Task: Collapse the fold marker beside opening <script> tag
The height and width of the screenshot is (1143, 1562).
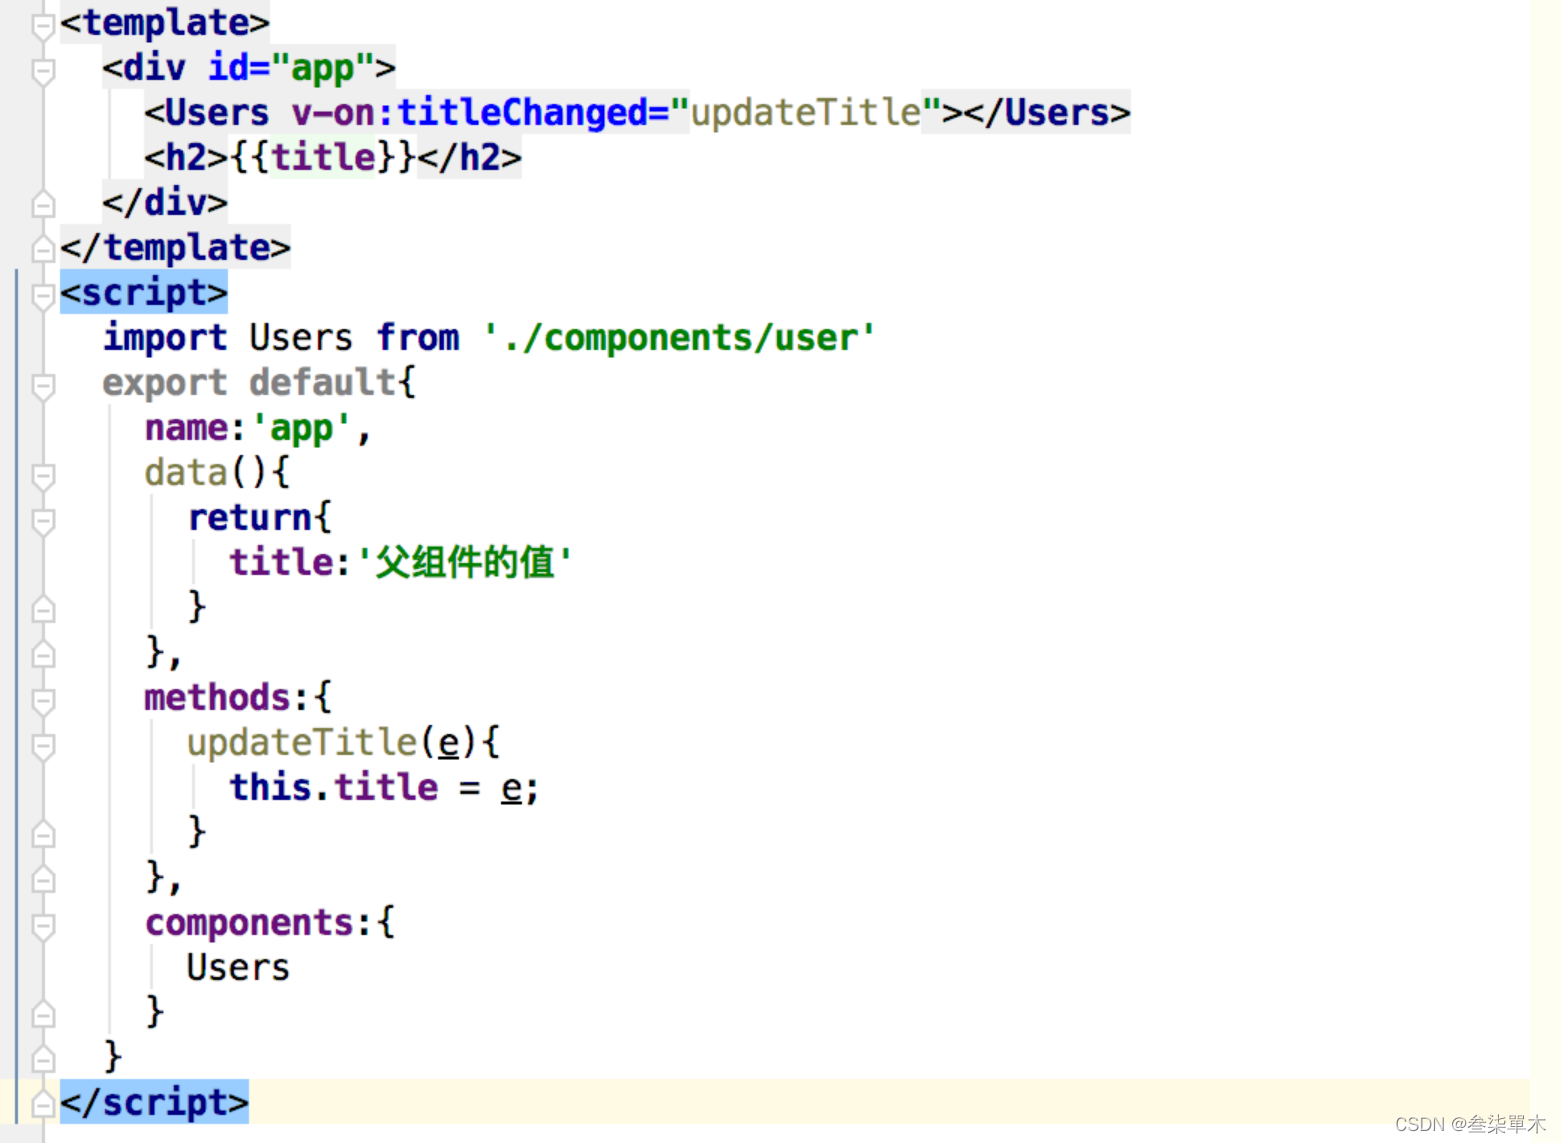Action: 43,296
